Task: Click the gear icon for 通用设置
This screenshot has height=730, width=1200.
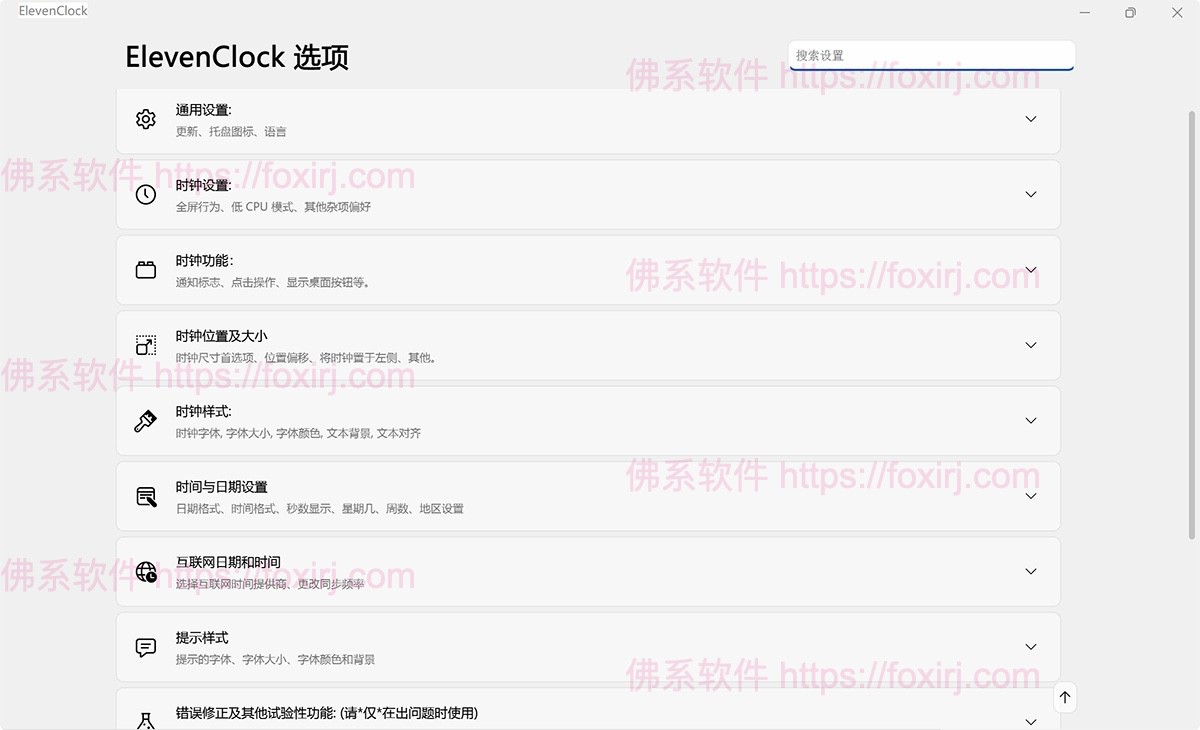Action: [x=146, y=119]
